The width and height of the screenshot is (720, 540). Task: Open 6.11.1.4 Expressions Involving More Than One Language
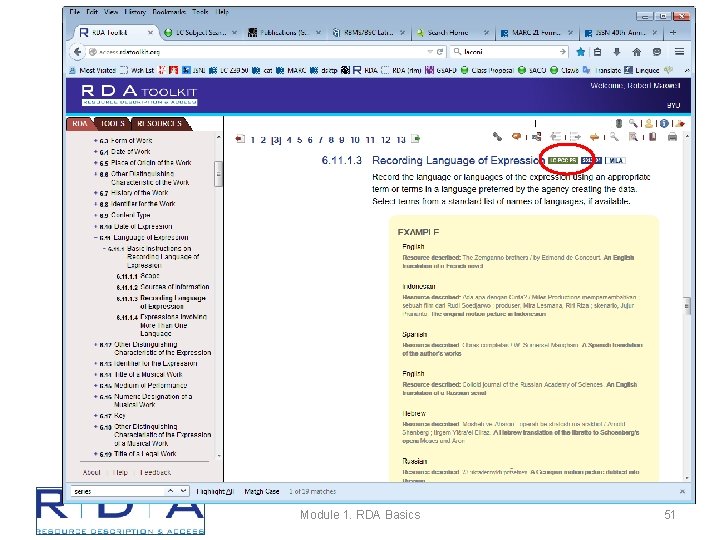coord(162,325)
